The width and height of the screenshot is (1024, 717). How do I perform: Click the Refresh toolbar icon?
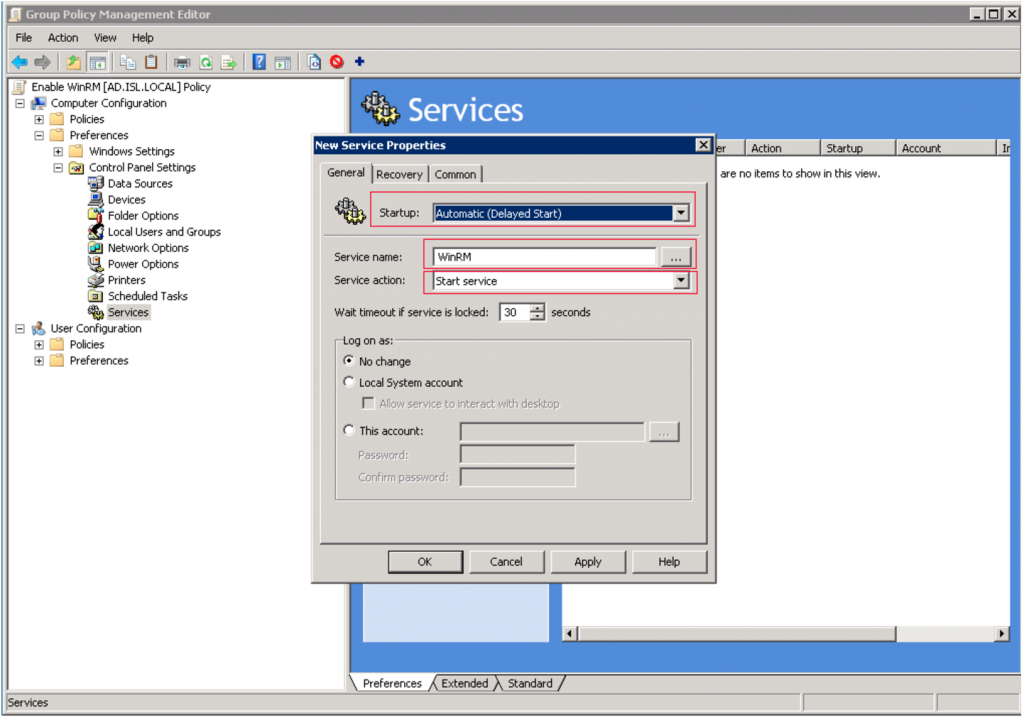[x=205, y=61]
